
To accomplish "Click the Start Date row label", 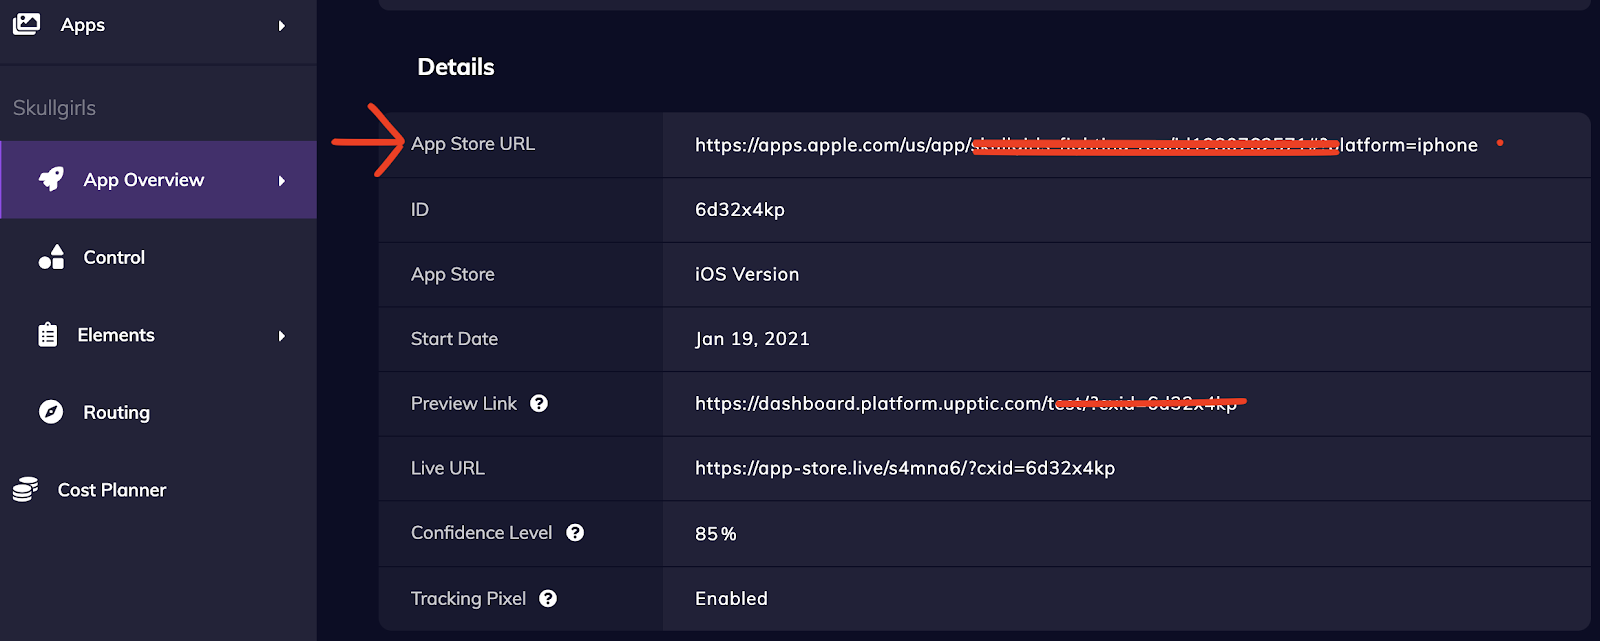I will tap(454, 339).
